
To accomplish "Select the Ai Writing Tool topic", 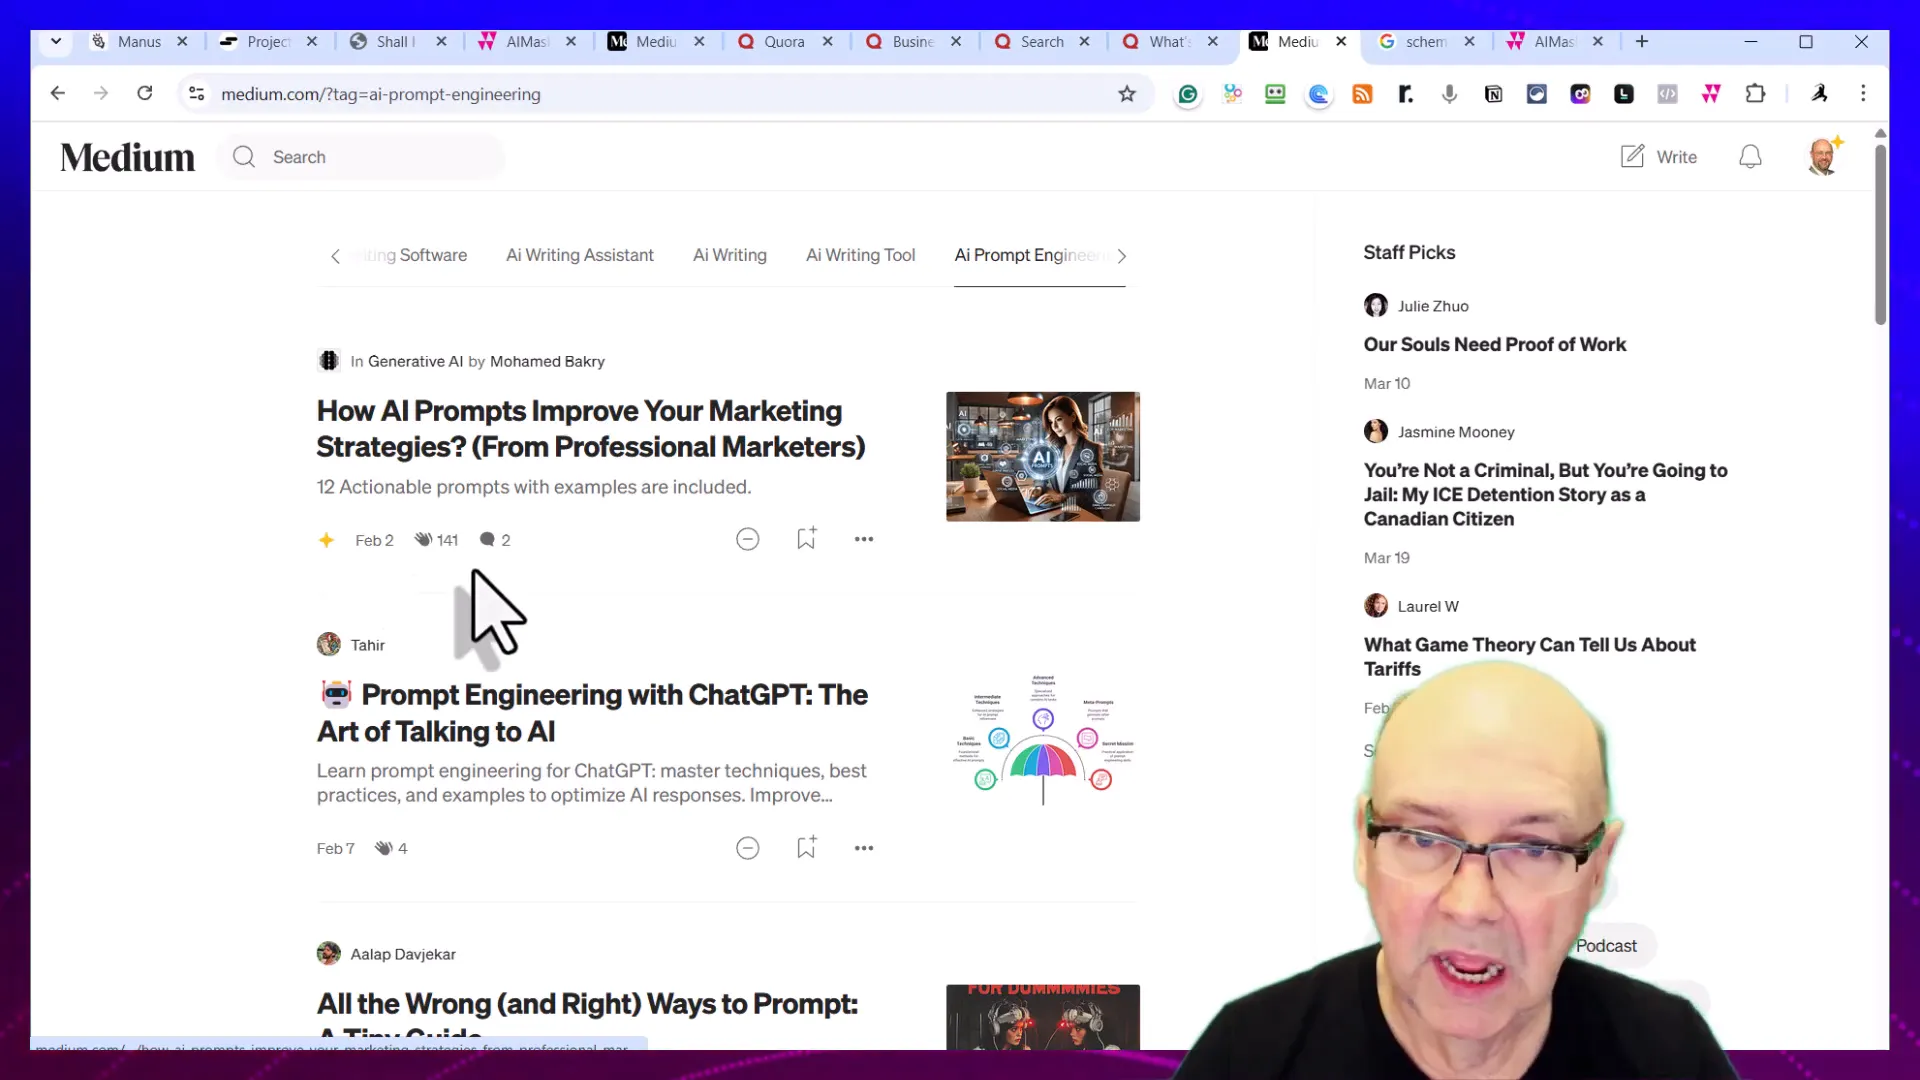I will [860, 255].
